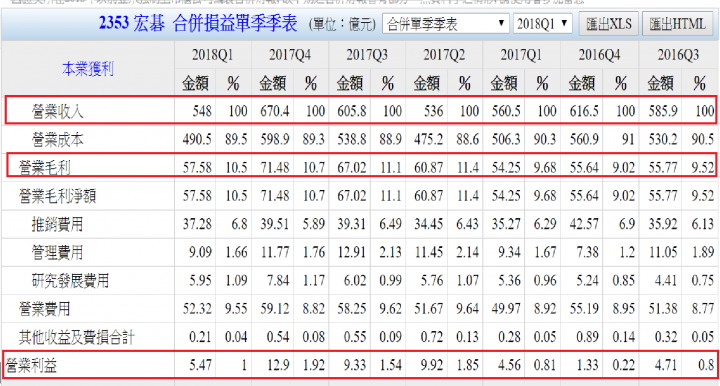Click the 2017Q3 column header
This screenshot has height=386, width=720.
(367, 55)
